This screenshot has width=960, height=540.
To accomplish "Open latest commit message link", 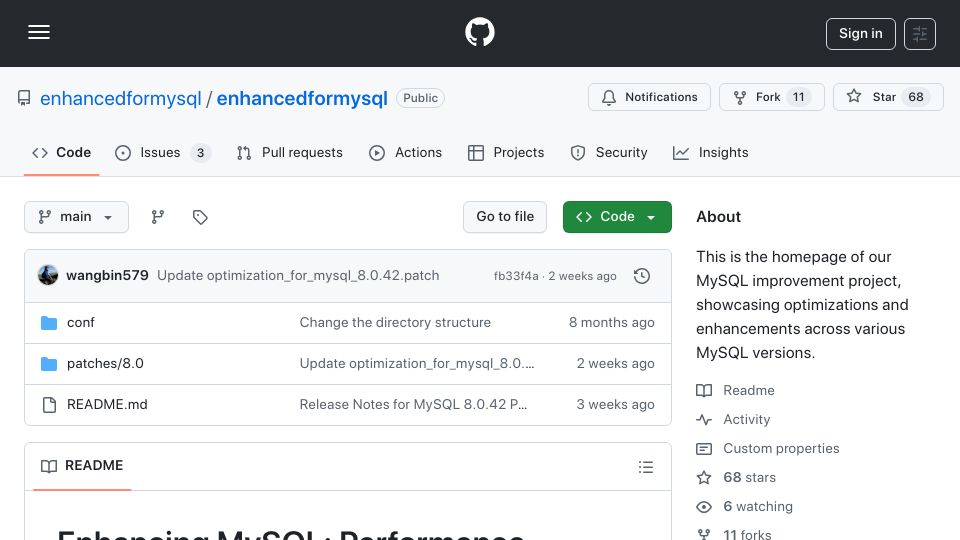I will 298,276.
